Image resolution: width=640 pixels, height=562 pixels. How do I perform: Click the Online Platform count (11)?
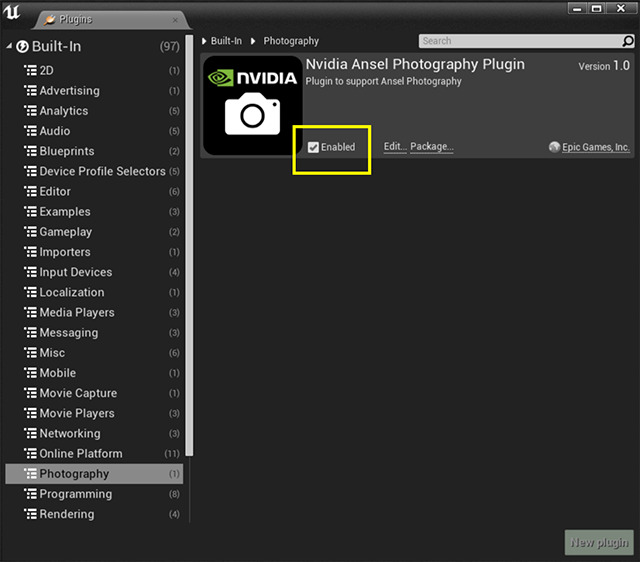(x=172, y=453)
